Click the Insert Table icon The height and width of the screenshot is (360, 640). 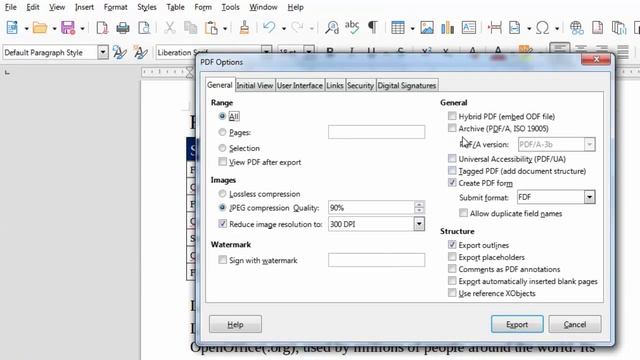point(398,28)
